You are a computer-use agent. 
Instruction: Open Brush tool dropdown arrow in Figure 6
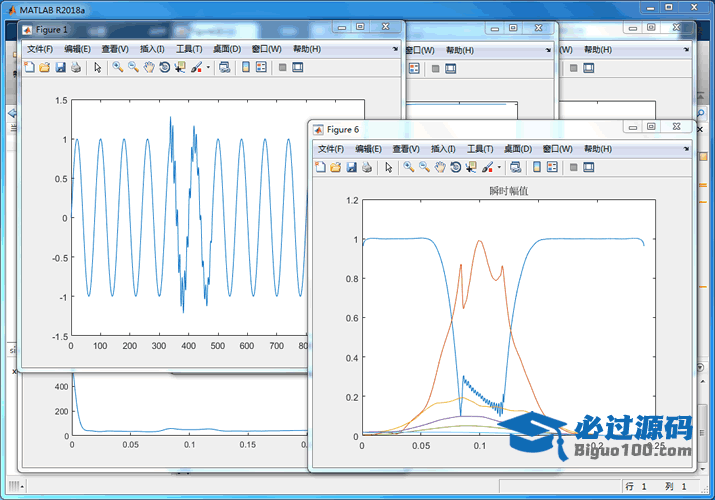[499, 168]
